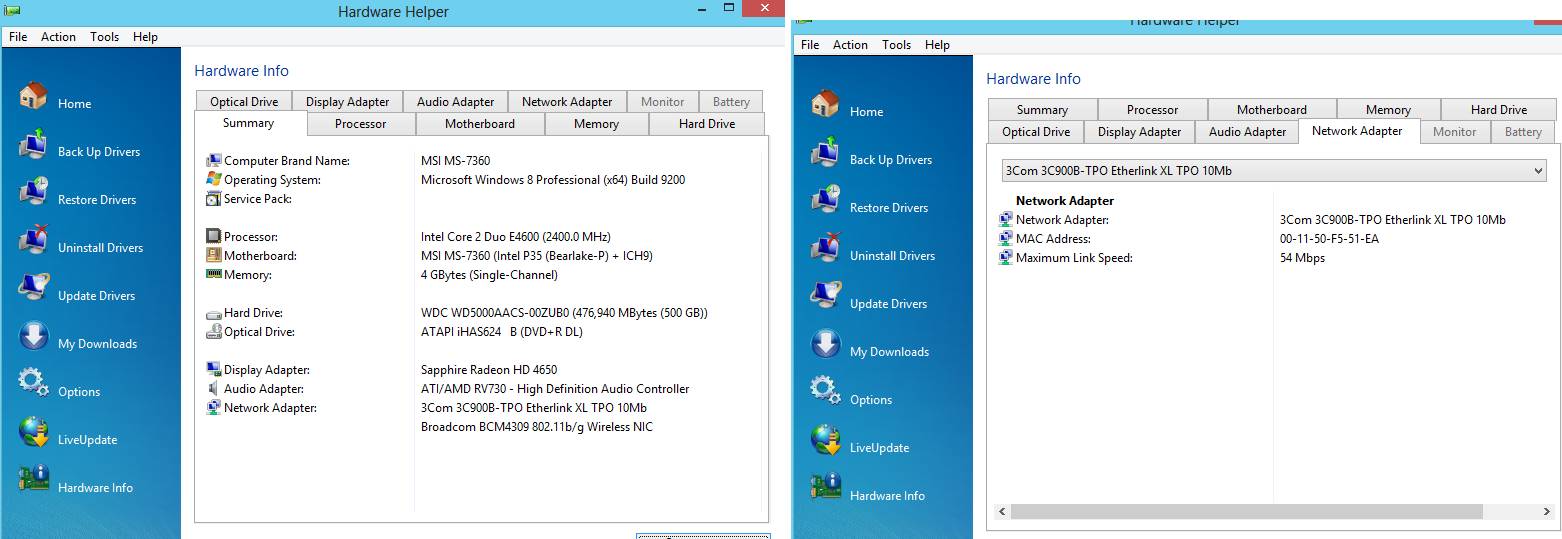Open Tools menu in right window

coord(896,45)
